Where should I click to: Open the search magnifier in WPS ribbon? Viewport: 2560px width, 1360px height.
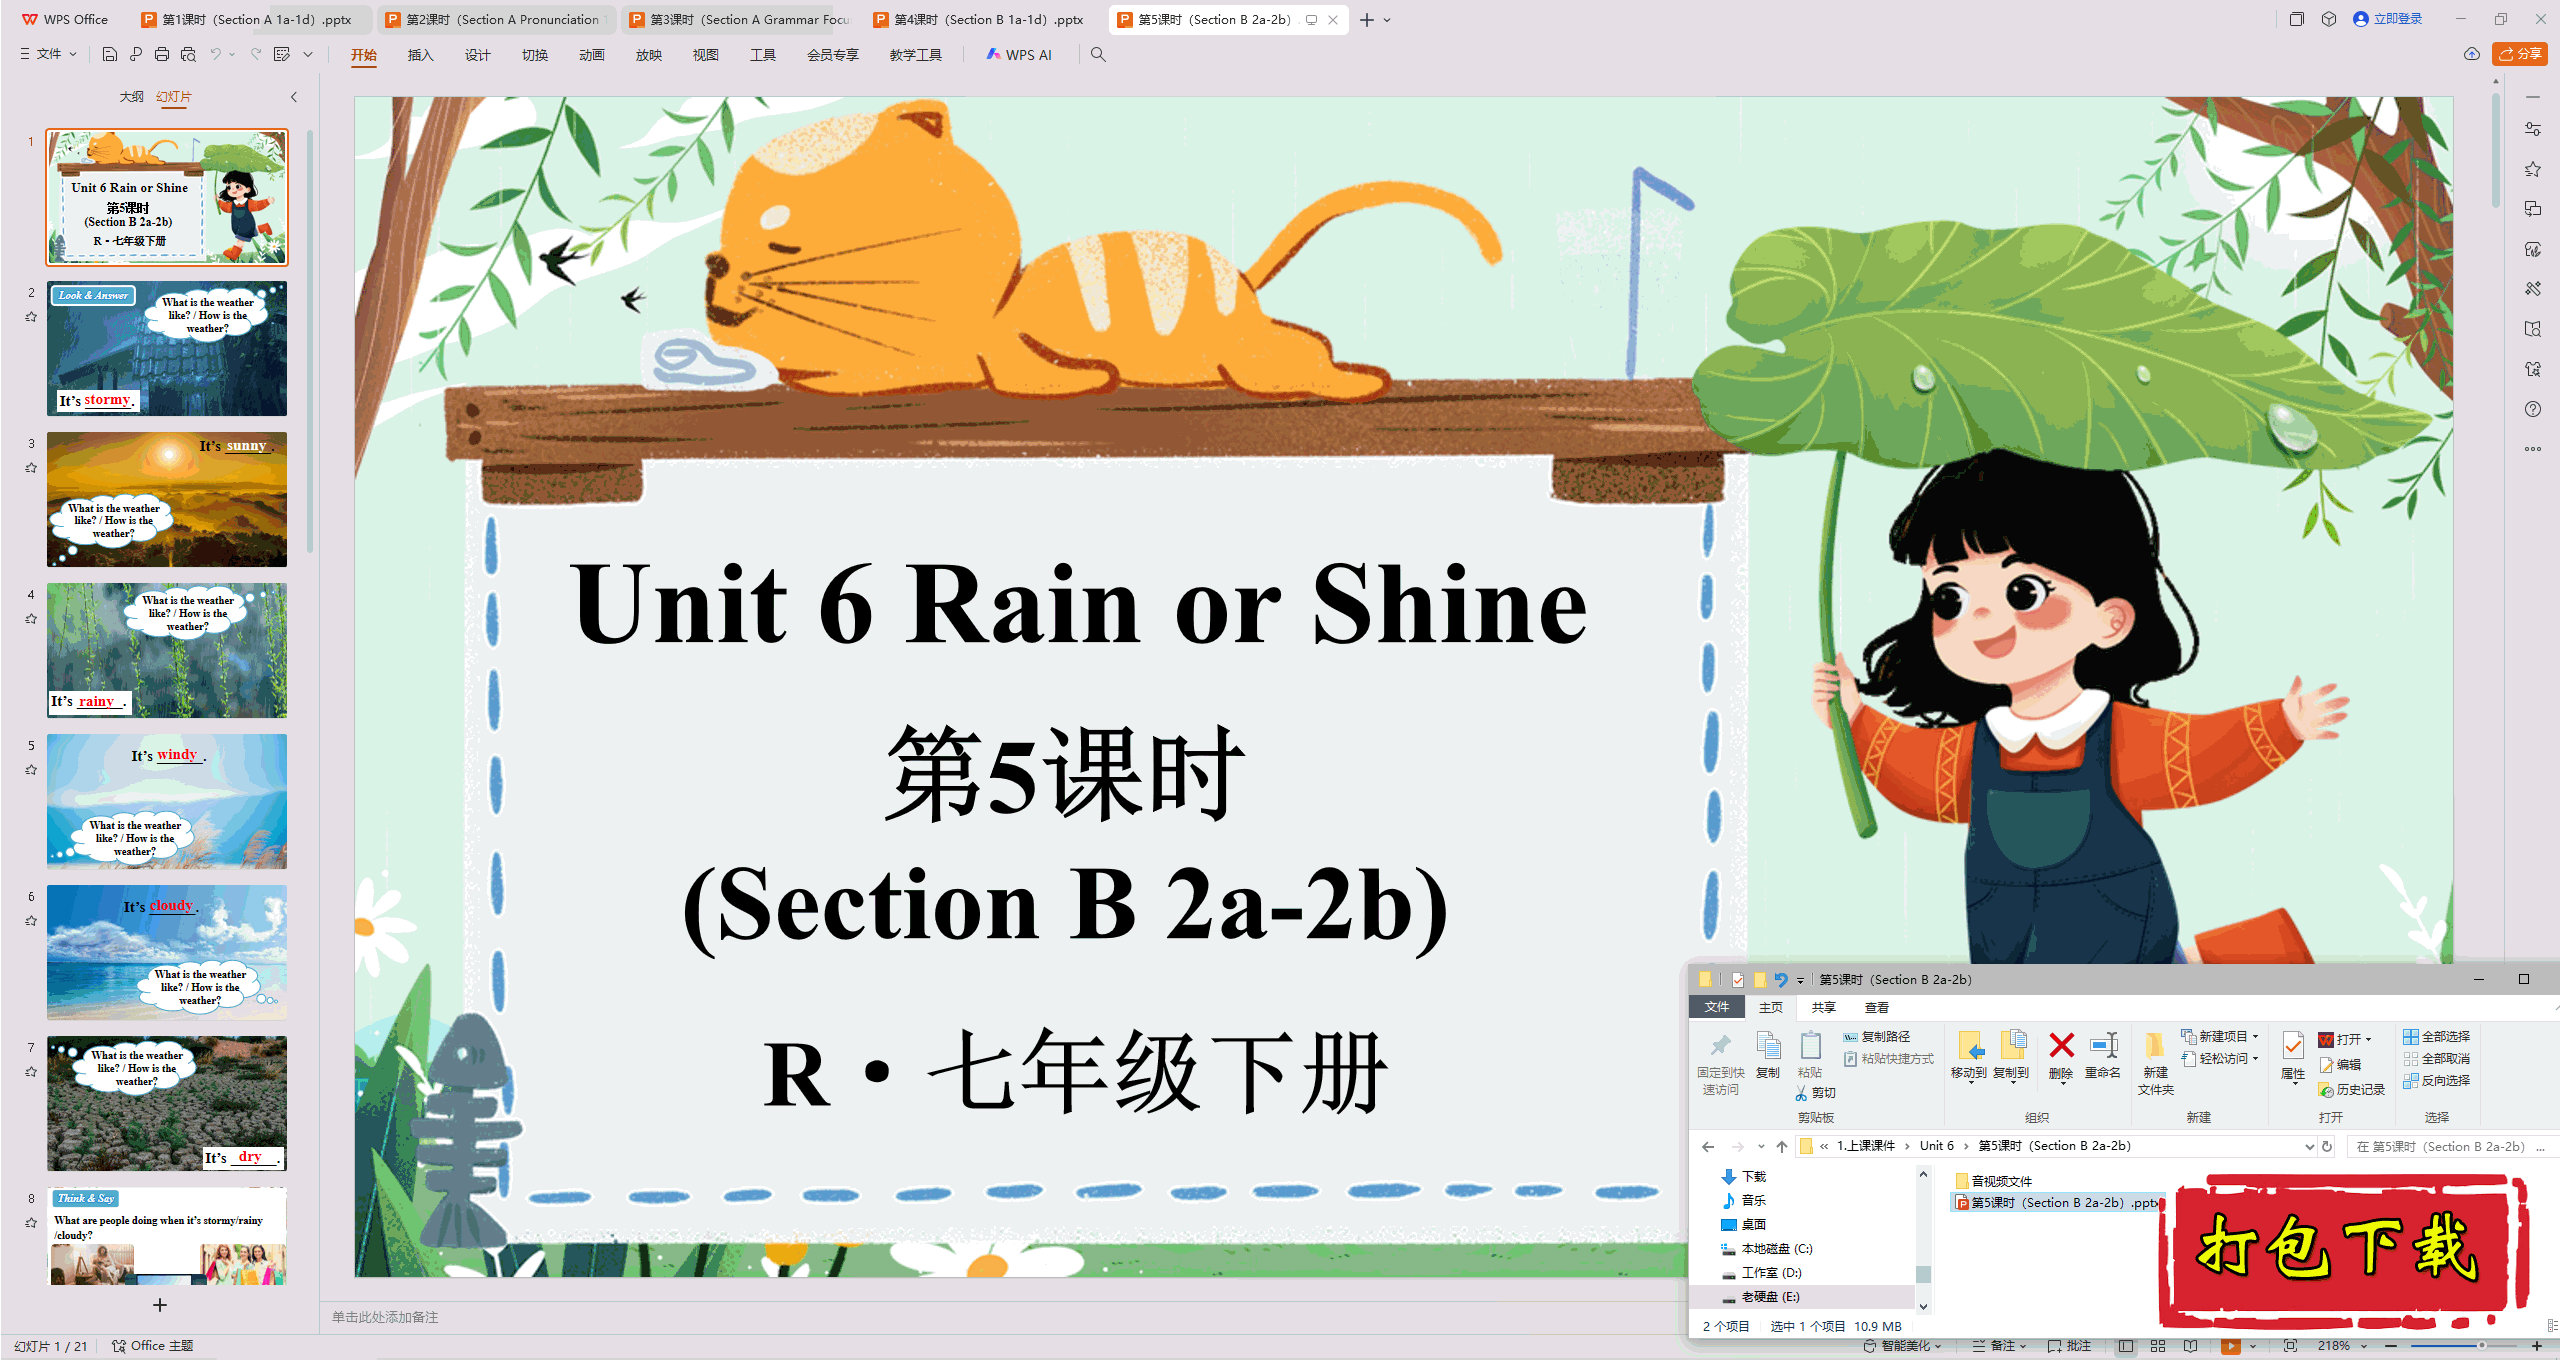tap(1098, 54)
